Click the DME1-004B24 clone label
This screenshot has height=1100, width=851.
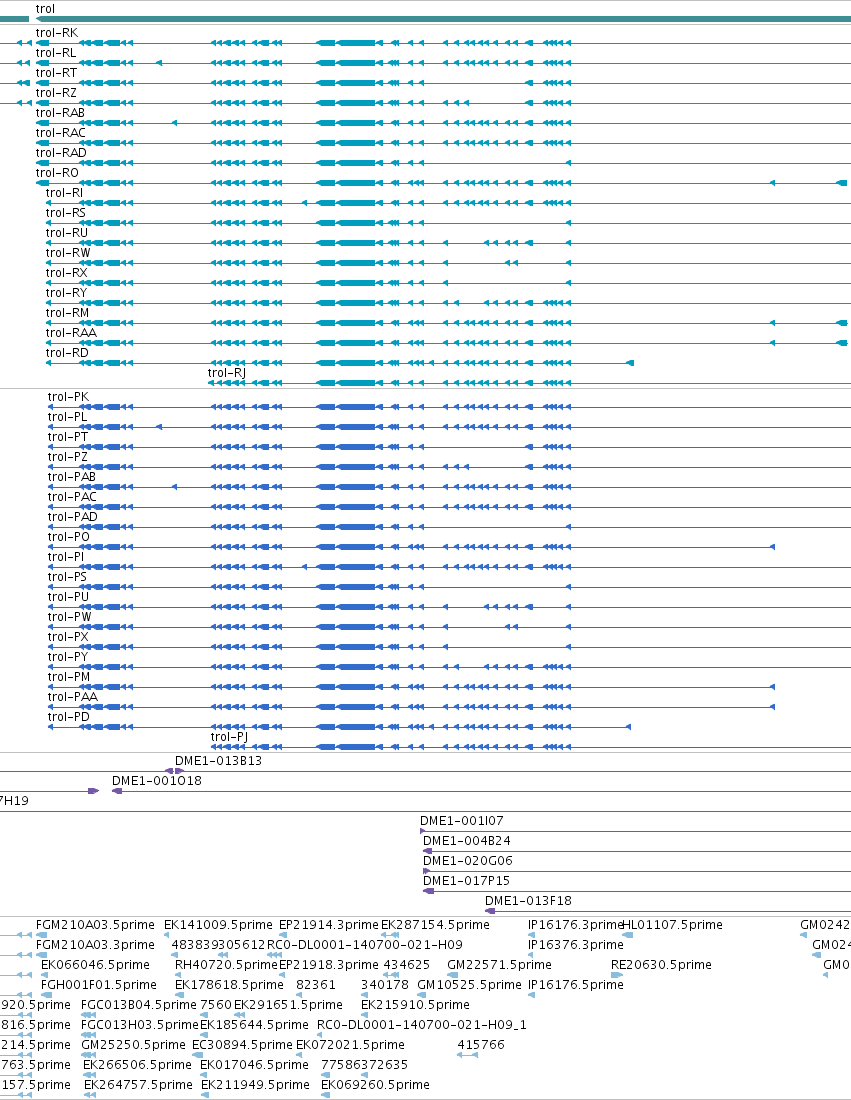(x=467, y=840)
